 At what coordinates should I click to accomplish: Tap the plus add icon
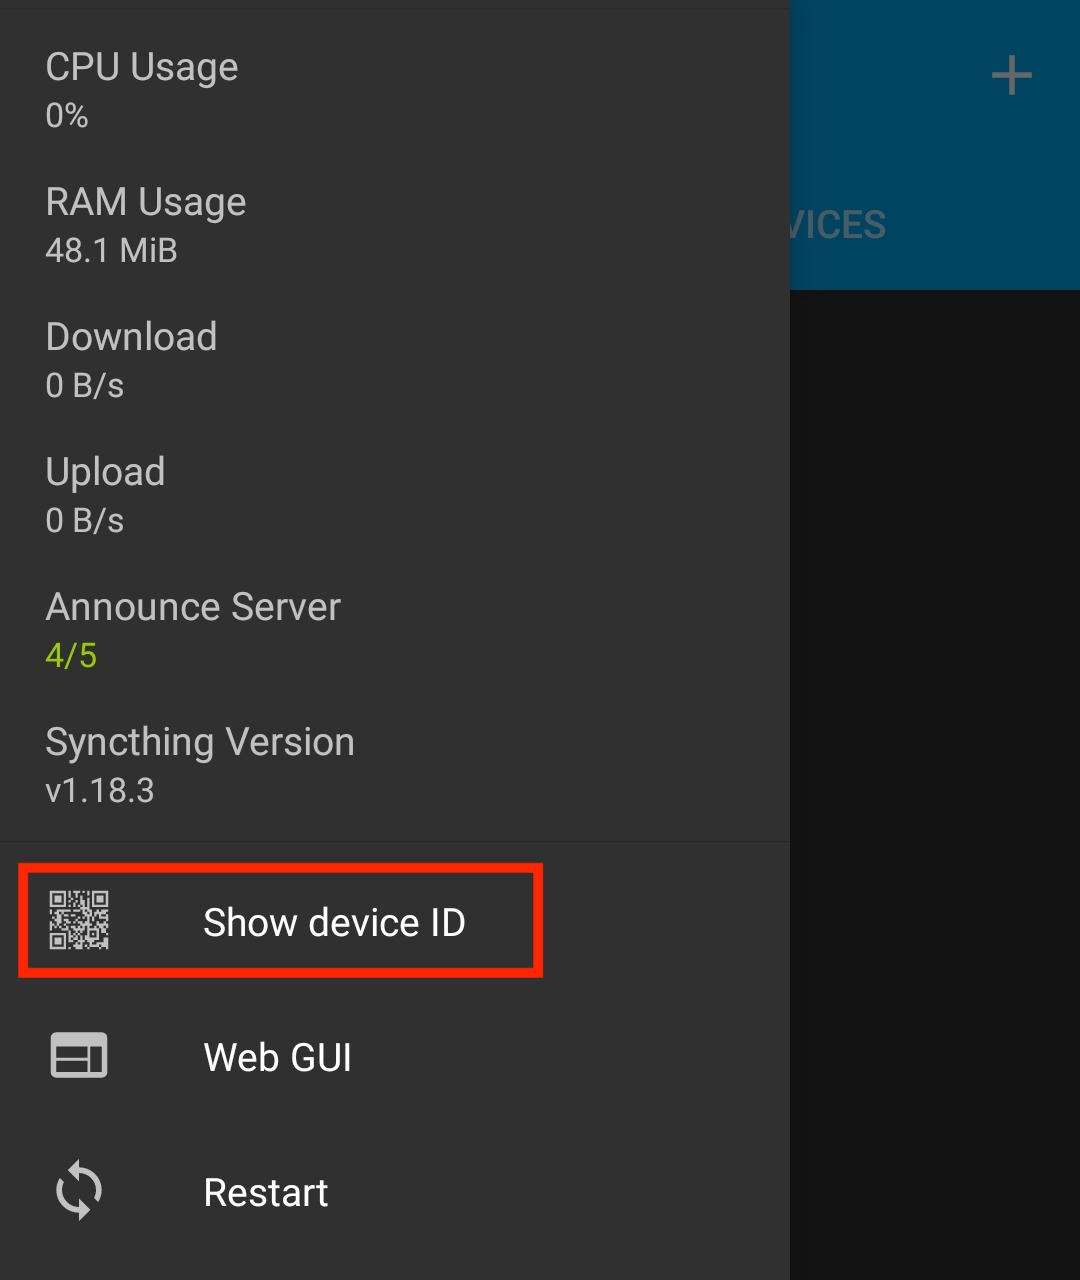click(x=1011, y=76)
